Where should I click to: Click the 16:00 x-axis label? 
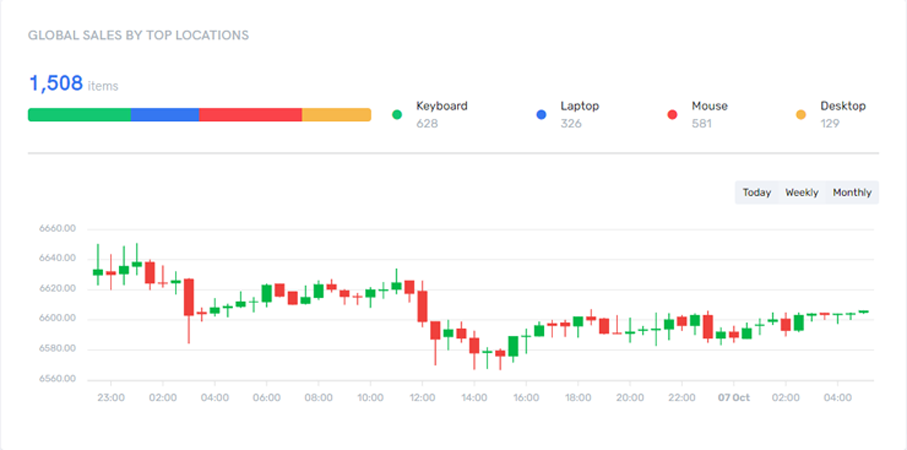[526, 398]
